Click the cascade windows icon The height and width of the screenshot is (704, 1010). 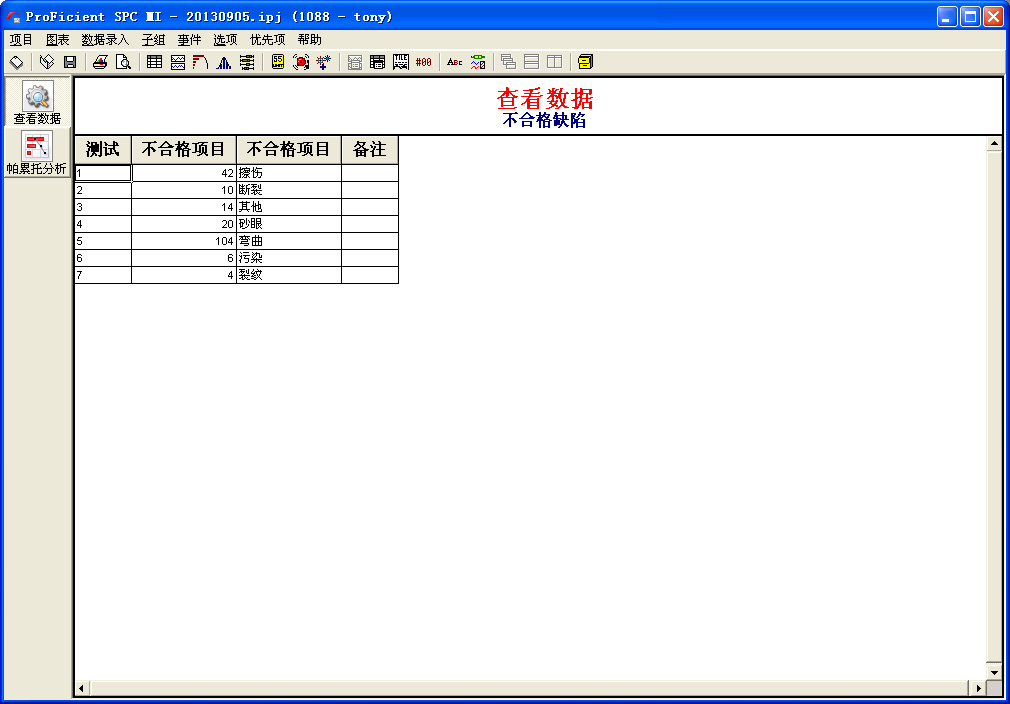click(508, 62)
